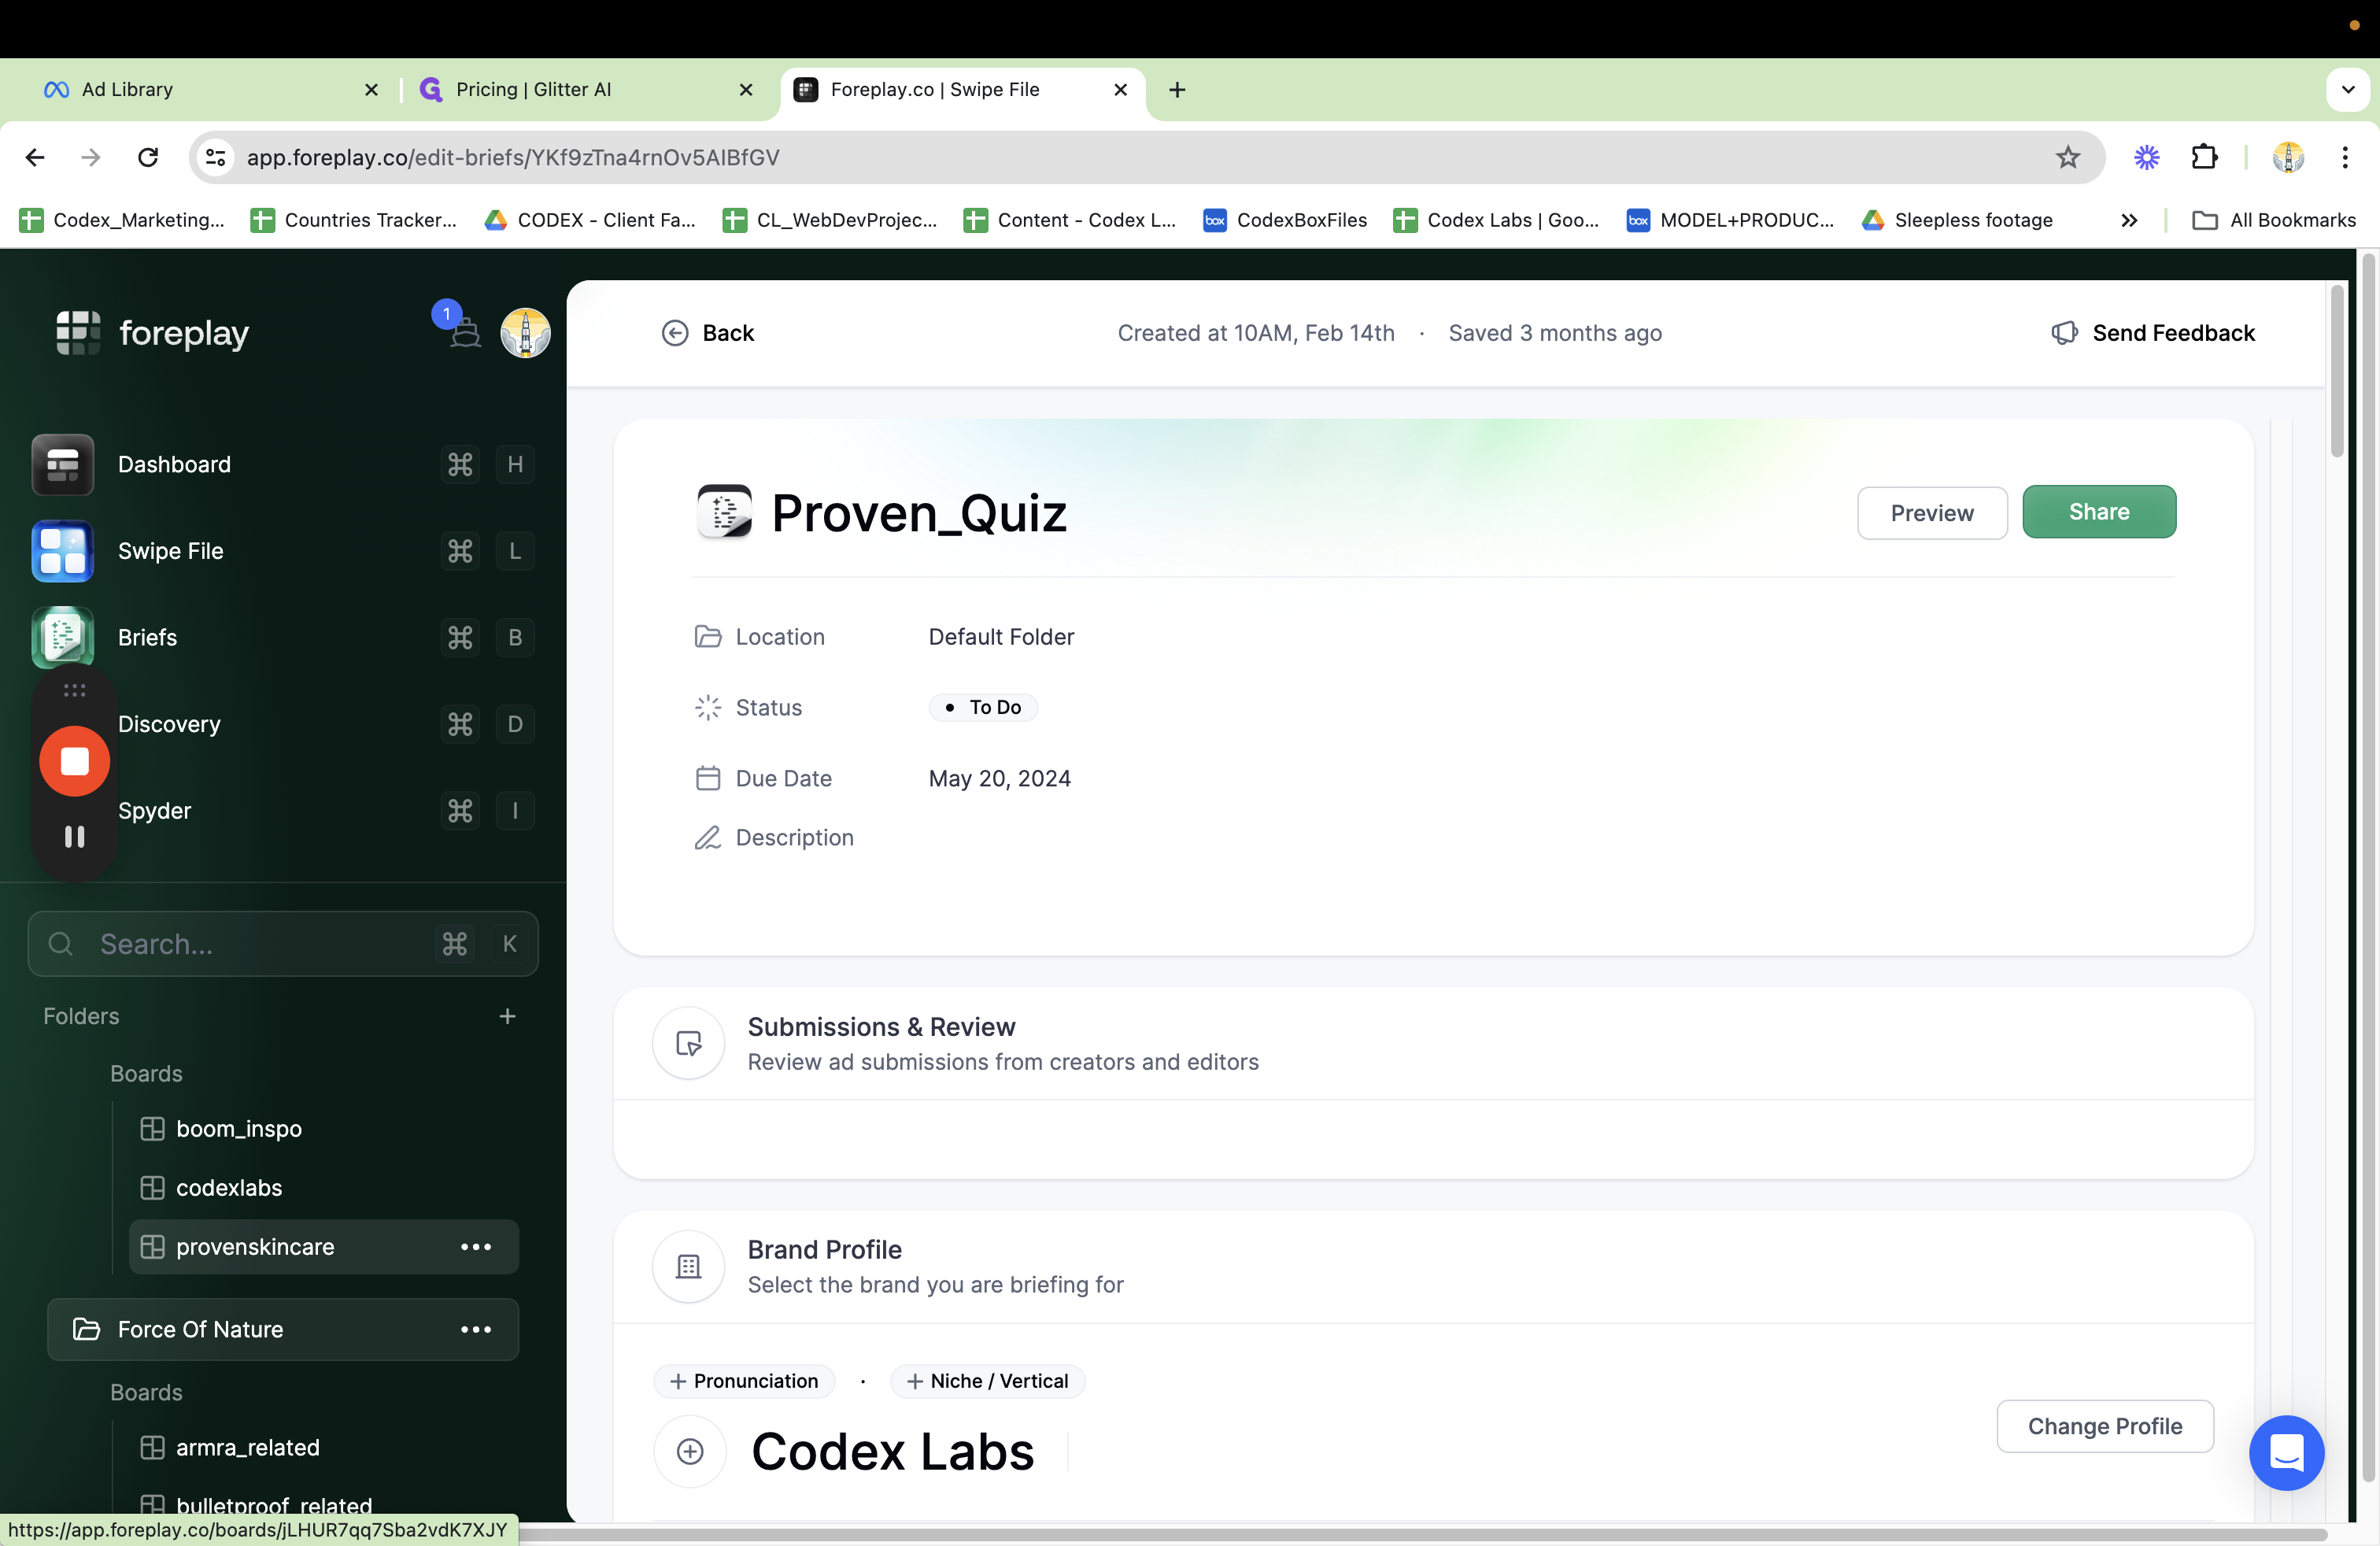Click the Submissions & Review icon
This screenshot has height=1546, width=2380.
point(689,1043)
